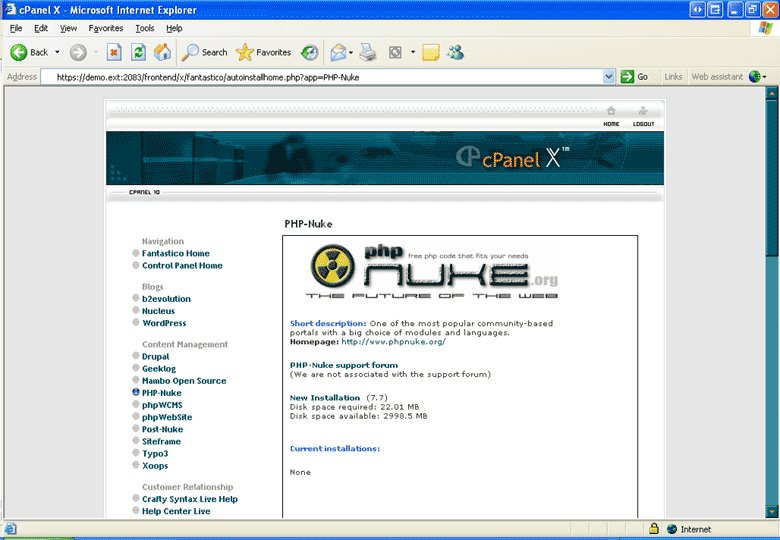Open the Edit menu

coord(41,28)
